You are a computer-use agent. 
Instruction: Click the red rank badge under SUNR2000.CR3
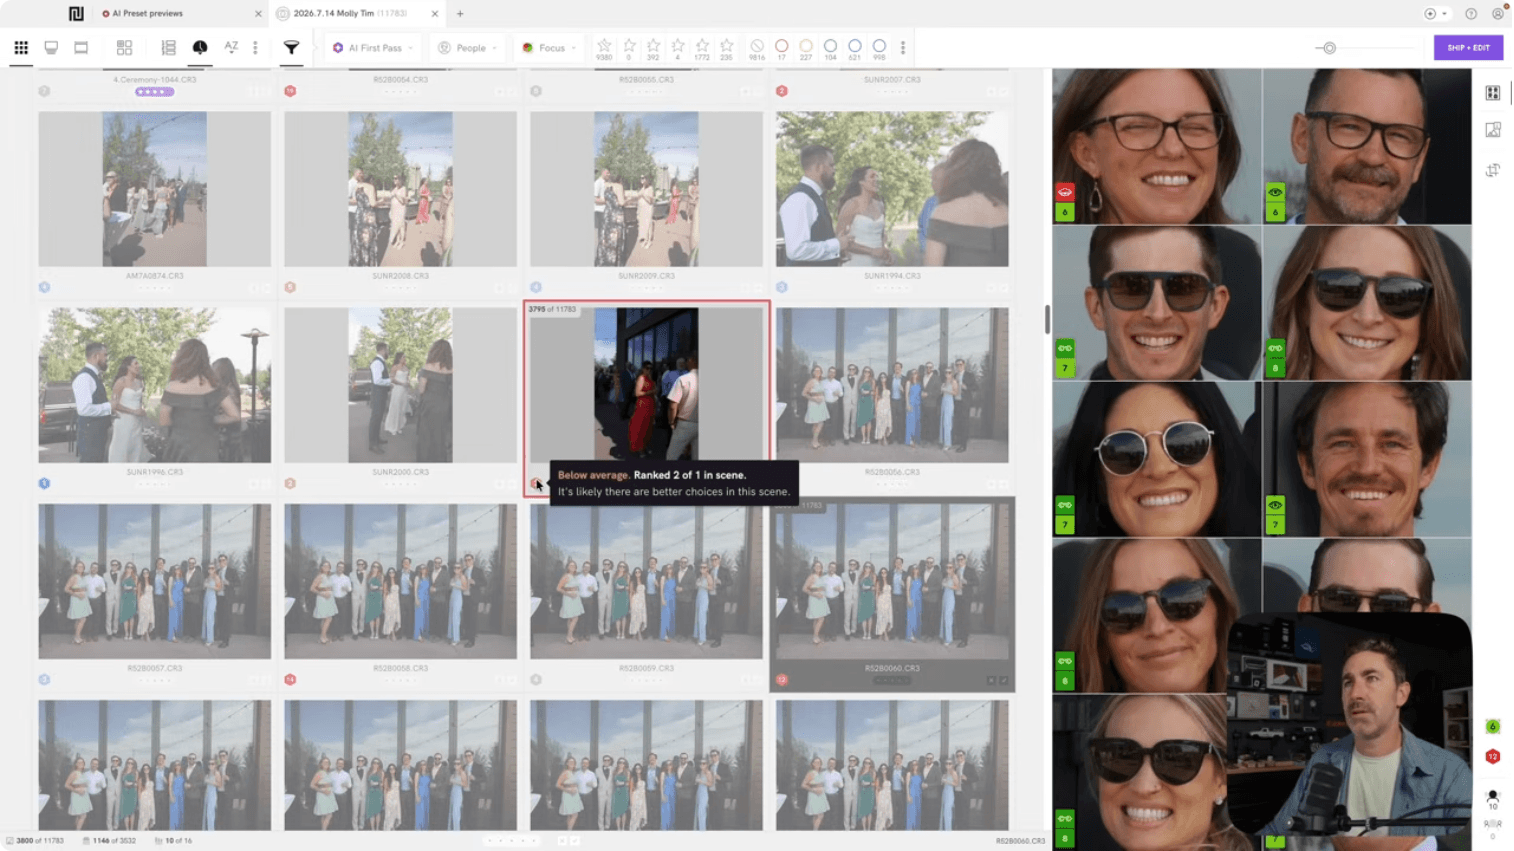(x=290, y=484)
